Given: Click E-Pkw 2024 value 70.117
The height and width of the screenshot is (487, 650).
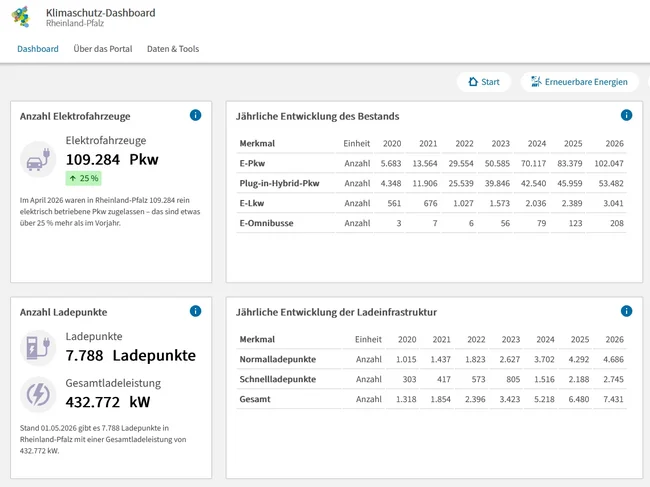Looking at the screenshot, I should coord(534,163).
